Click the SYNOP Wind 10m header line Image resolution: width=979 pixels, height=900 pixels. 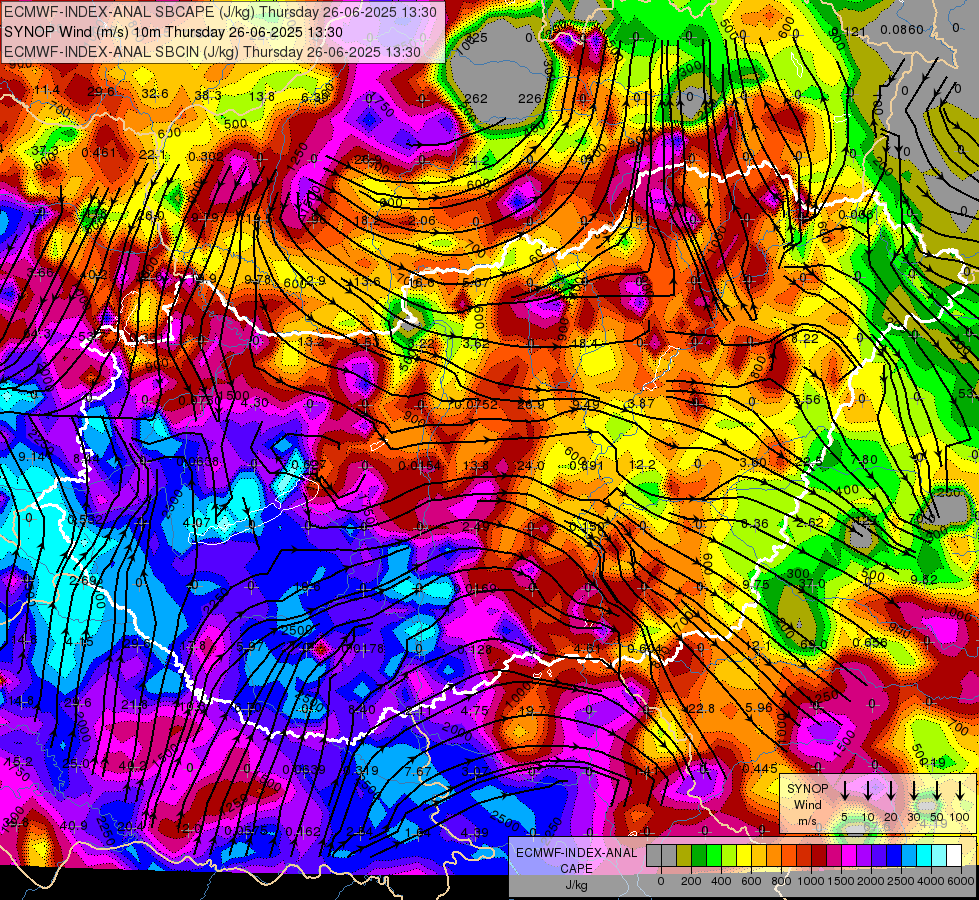tap(173, 32)
